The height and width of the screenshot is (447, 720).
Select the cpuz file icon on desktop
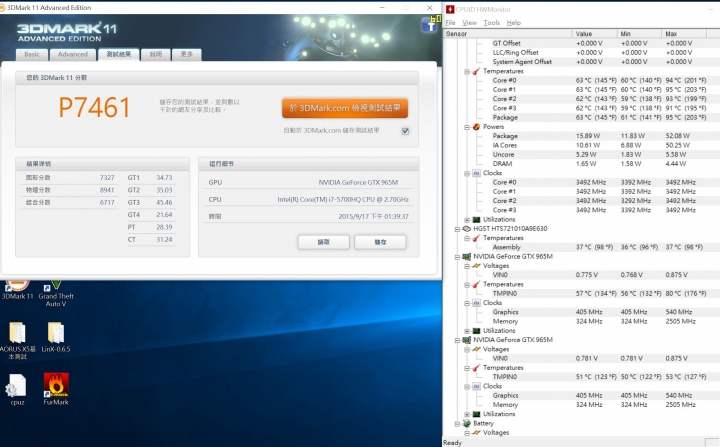[x=17, y=390]
